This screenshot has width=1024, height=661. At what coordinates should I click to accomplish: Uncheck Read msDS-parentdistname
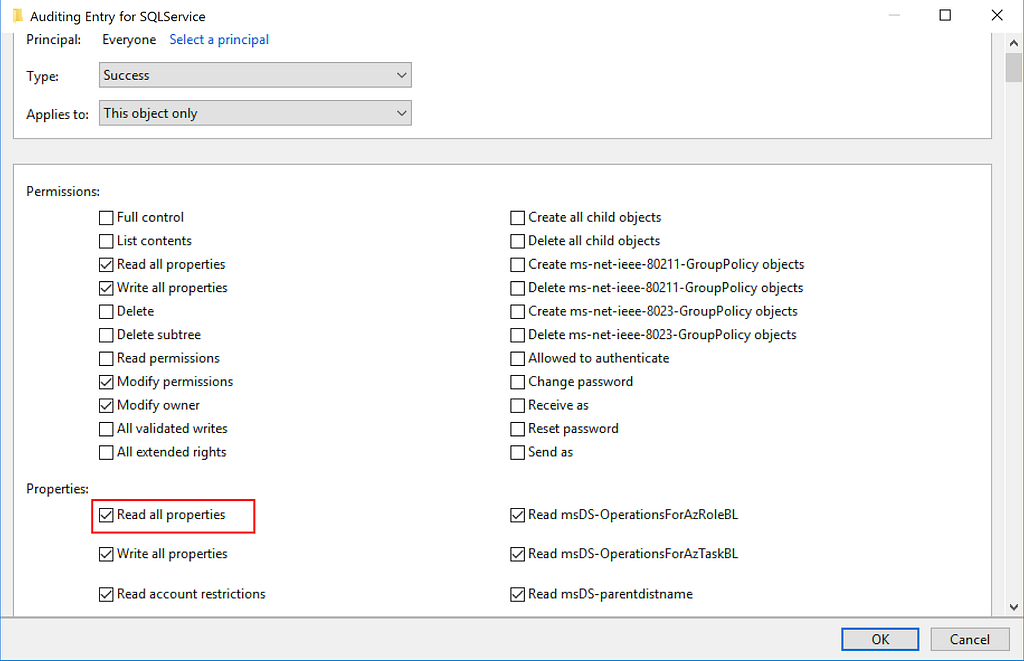pyautogui.click(x=517, y=594)
